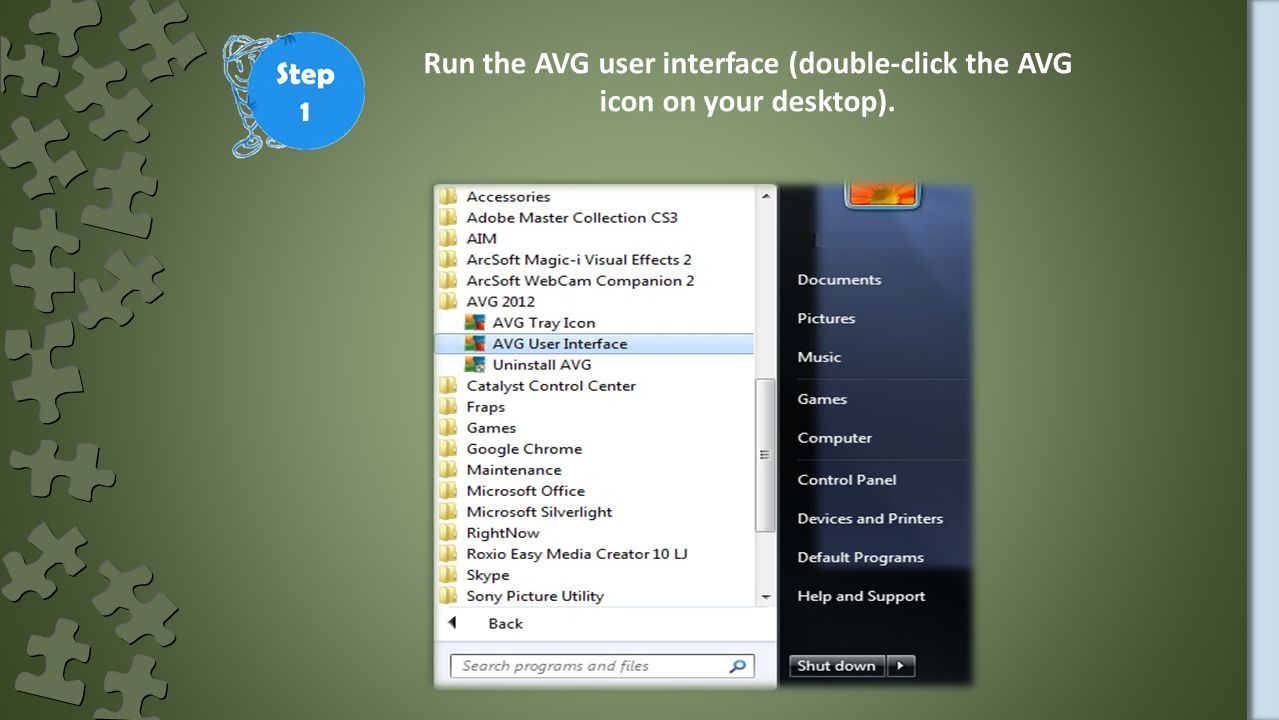Click the AVG Tray Icon shortcut icon
This screenshot has width=1279, height=720.
tap(475, 323)
